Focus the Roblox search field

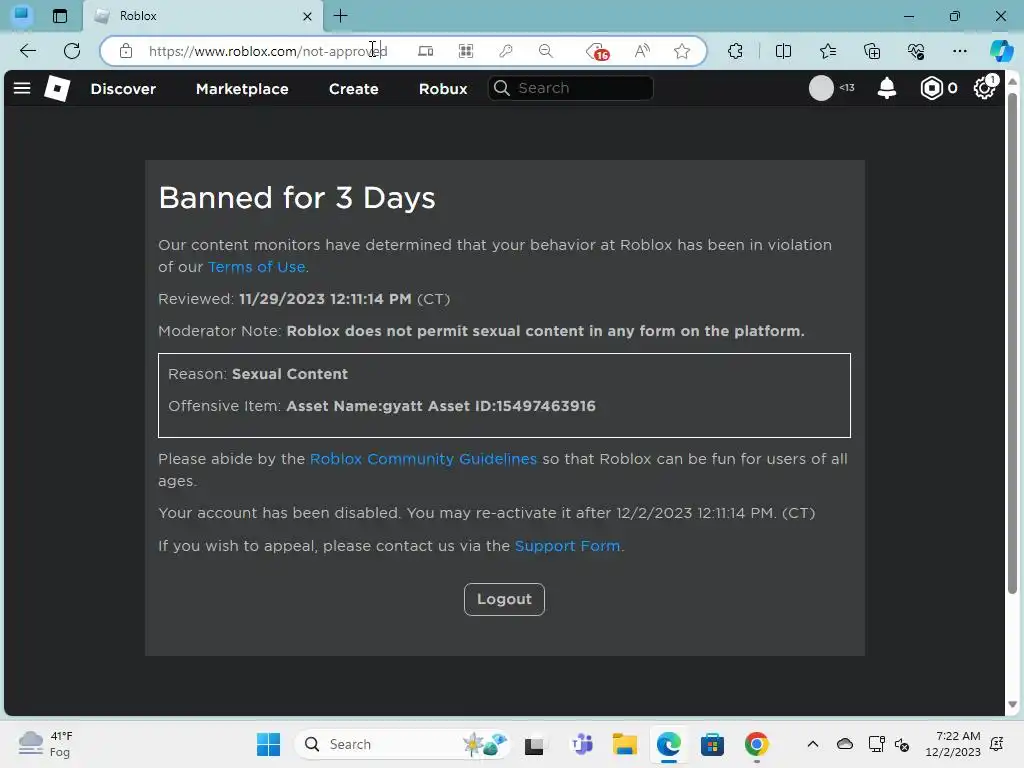pos(571,88)
